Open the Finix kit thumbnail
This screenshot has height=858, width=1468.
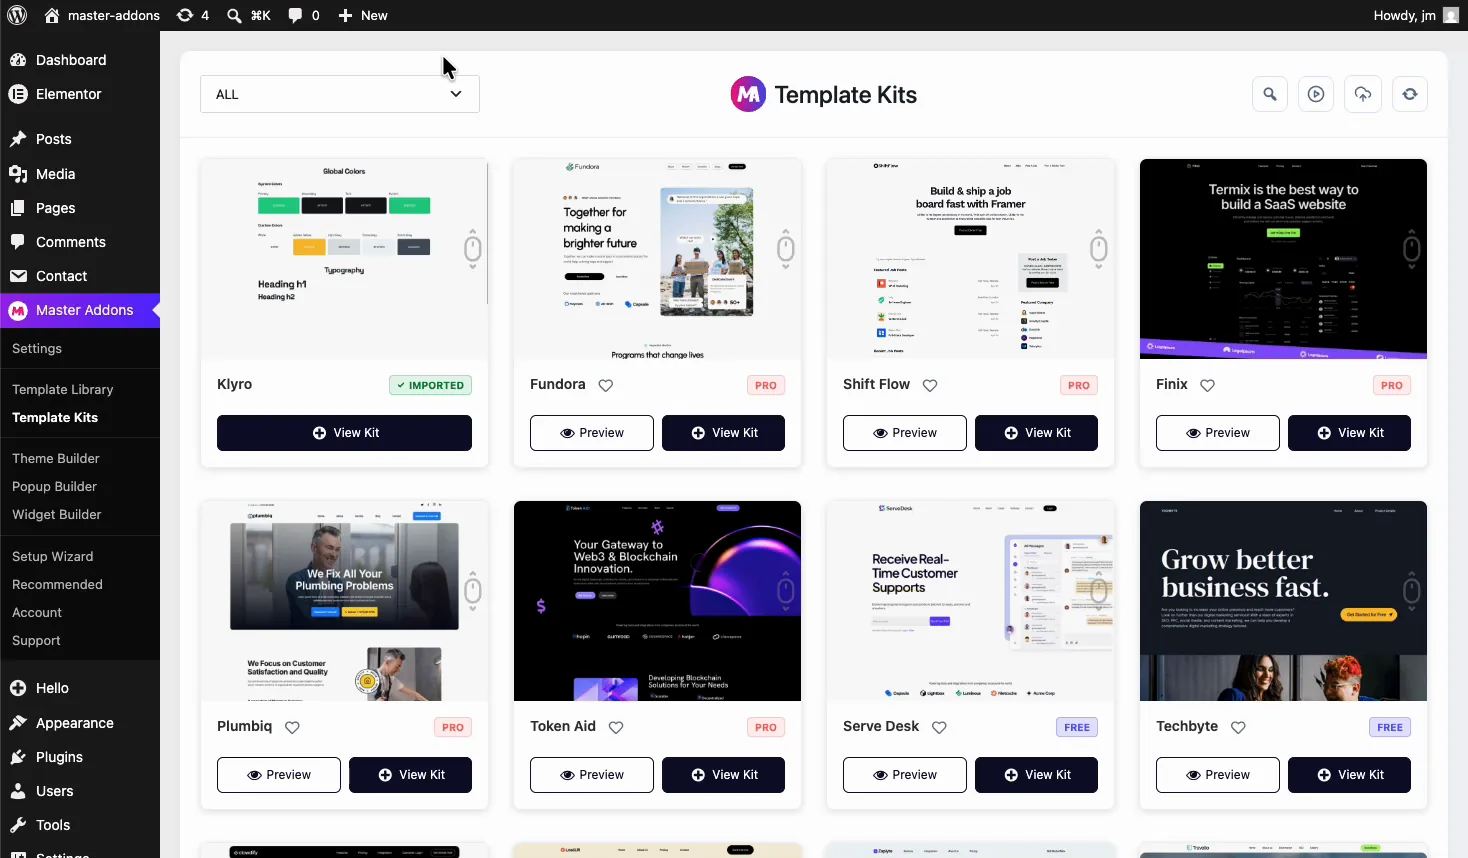coord(1283,259)
